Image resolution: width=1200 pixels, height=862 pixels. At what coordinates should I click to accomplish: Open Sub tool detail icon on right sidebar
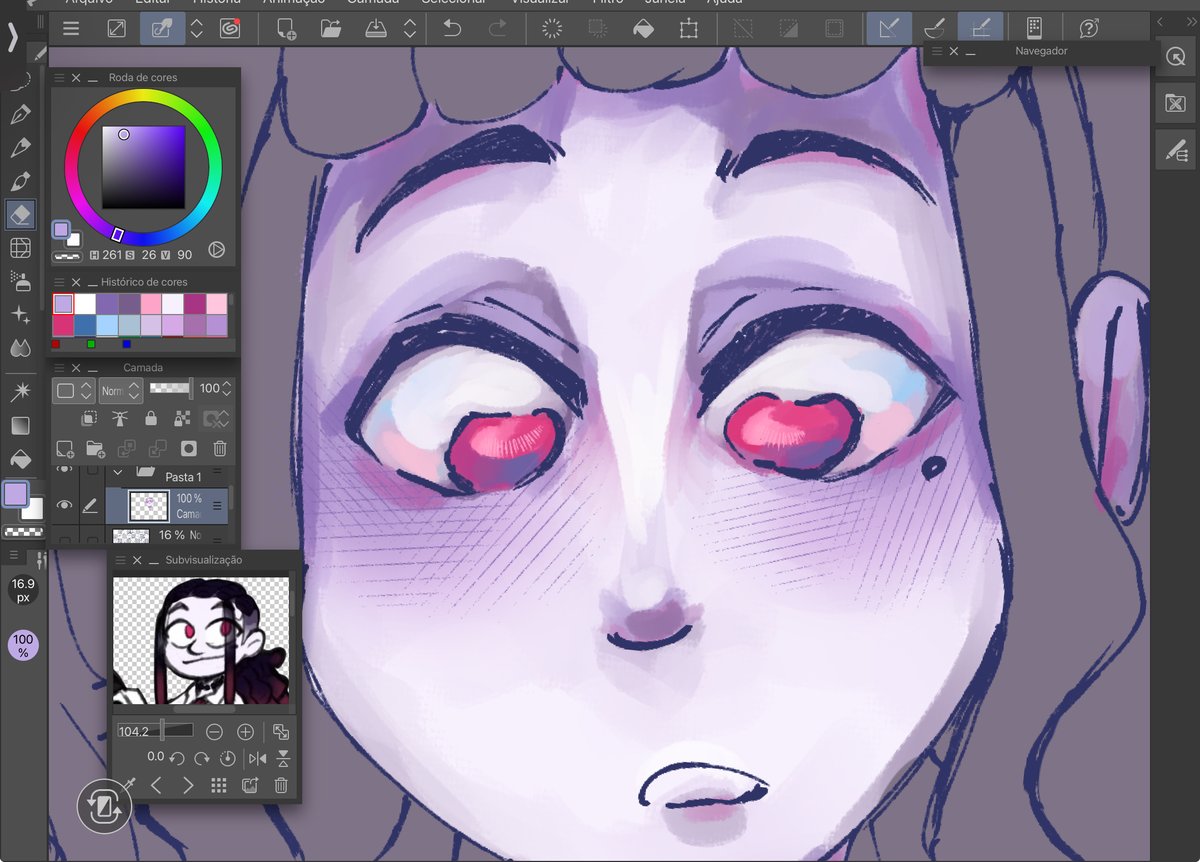coord(1175,150)
